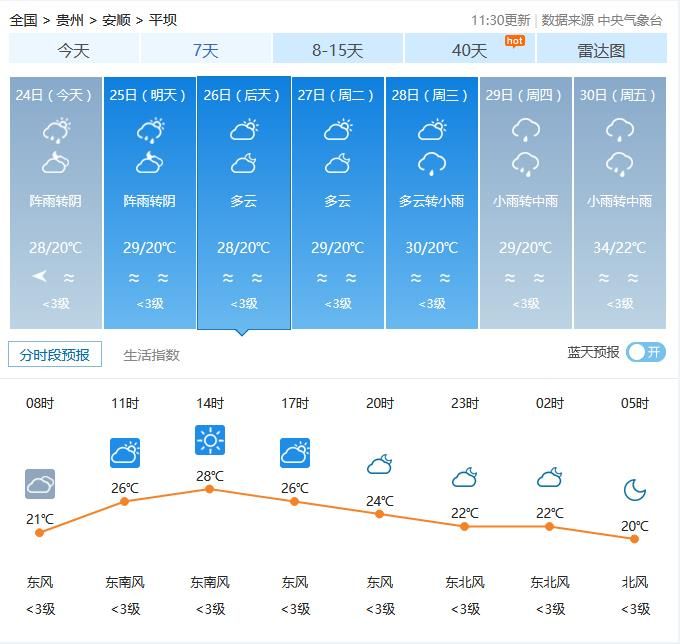Viewport: 680px width, 644px height.
Task: Select the 26日(后天) forecast card header
Action: (242, 95)
